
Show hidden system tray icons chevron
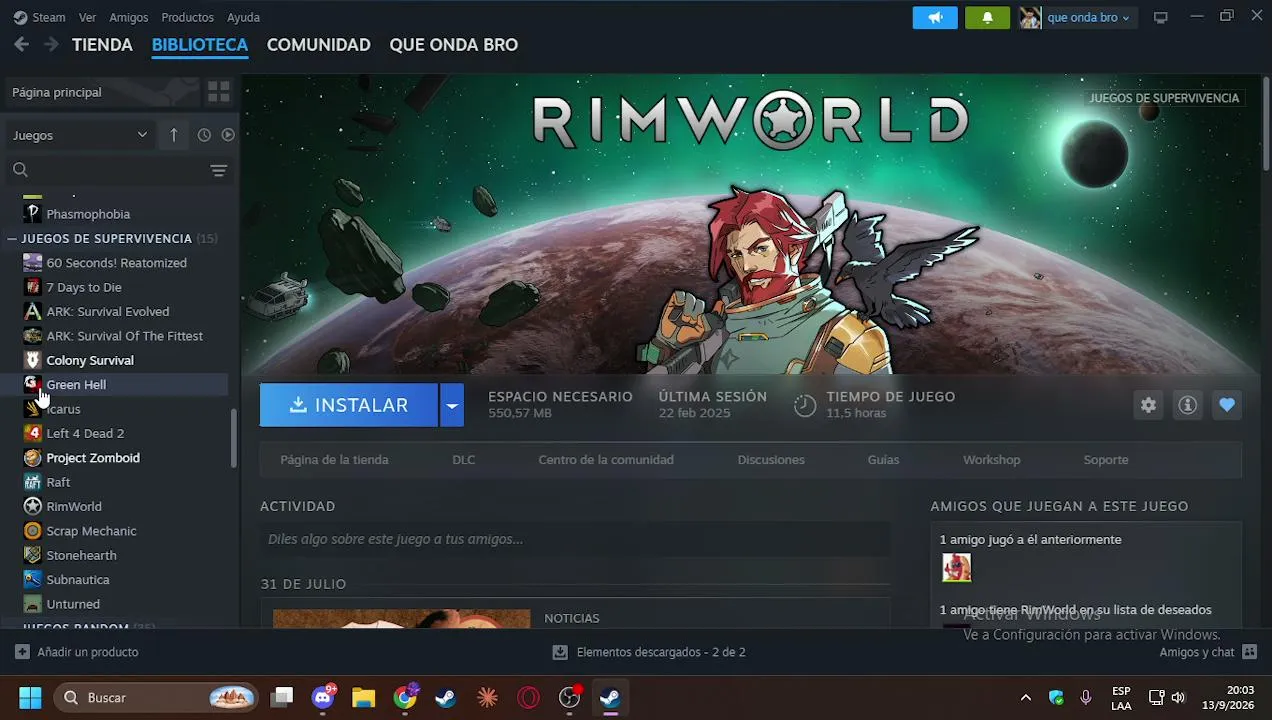coord(1025,697)
